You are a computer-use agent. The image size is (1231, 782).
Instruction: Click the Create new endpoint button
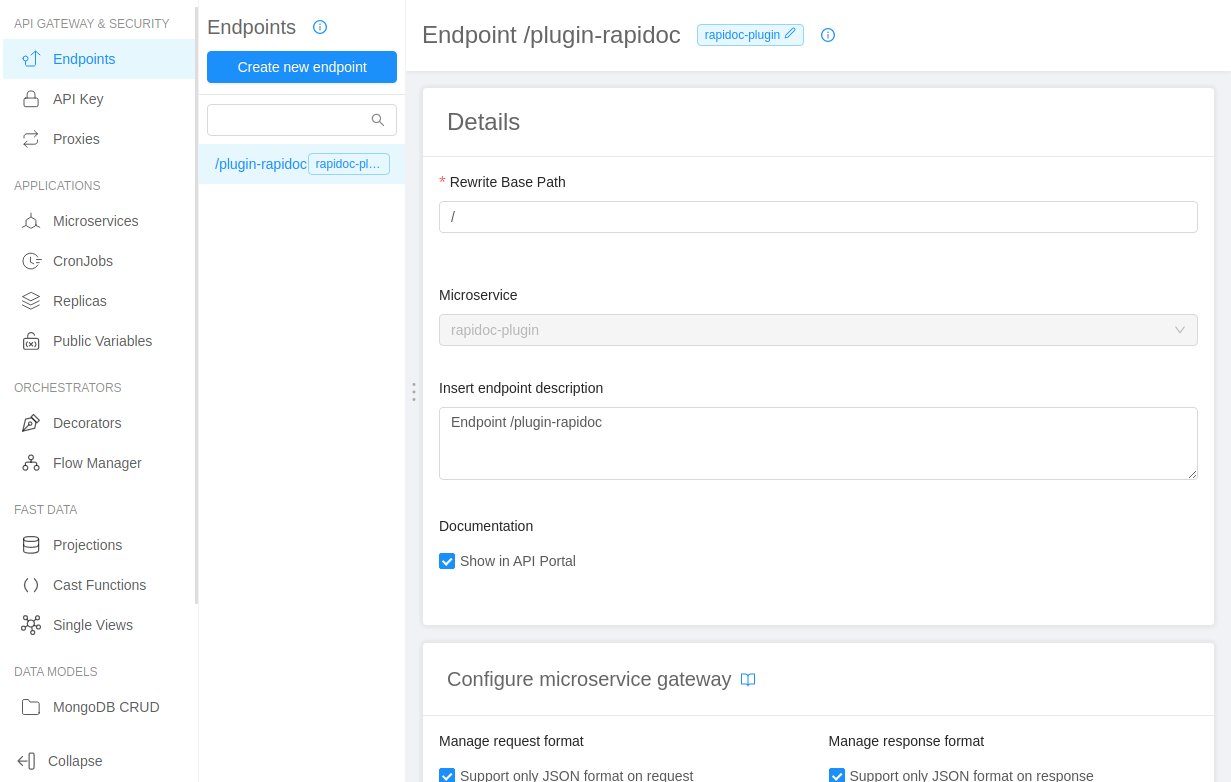[x=301, y=67]
